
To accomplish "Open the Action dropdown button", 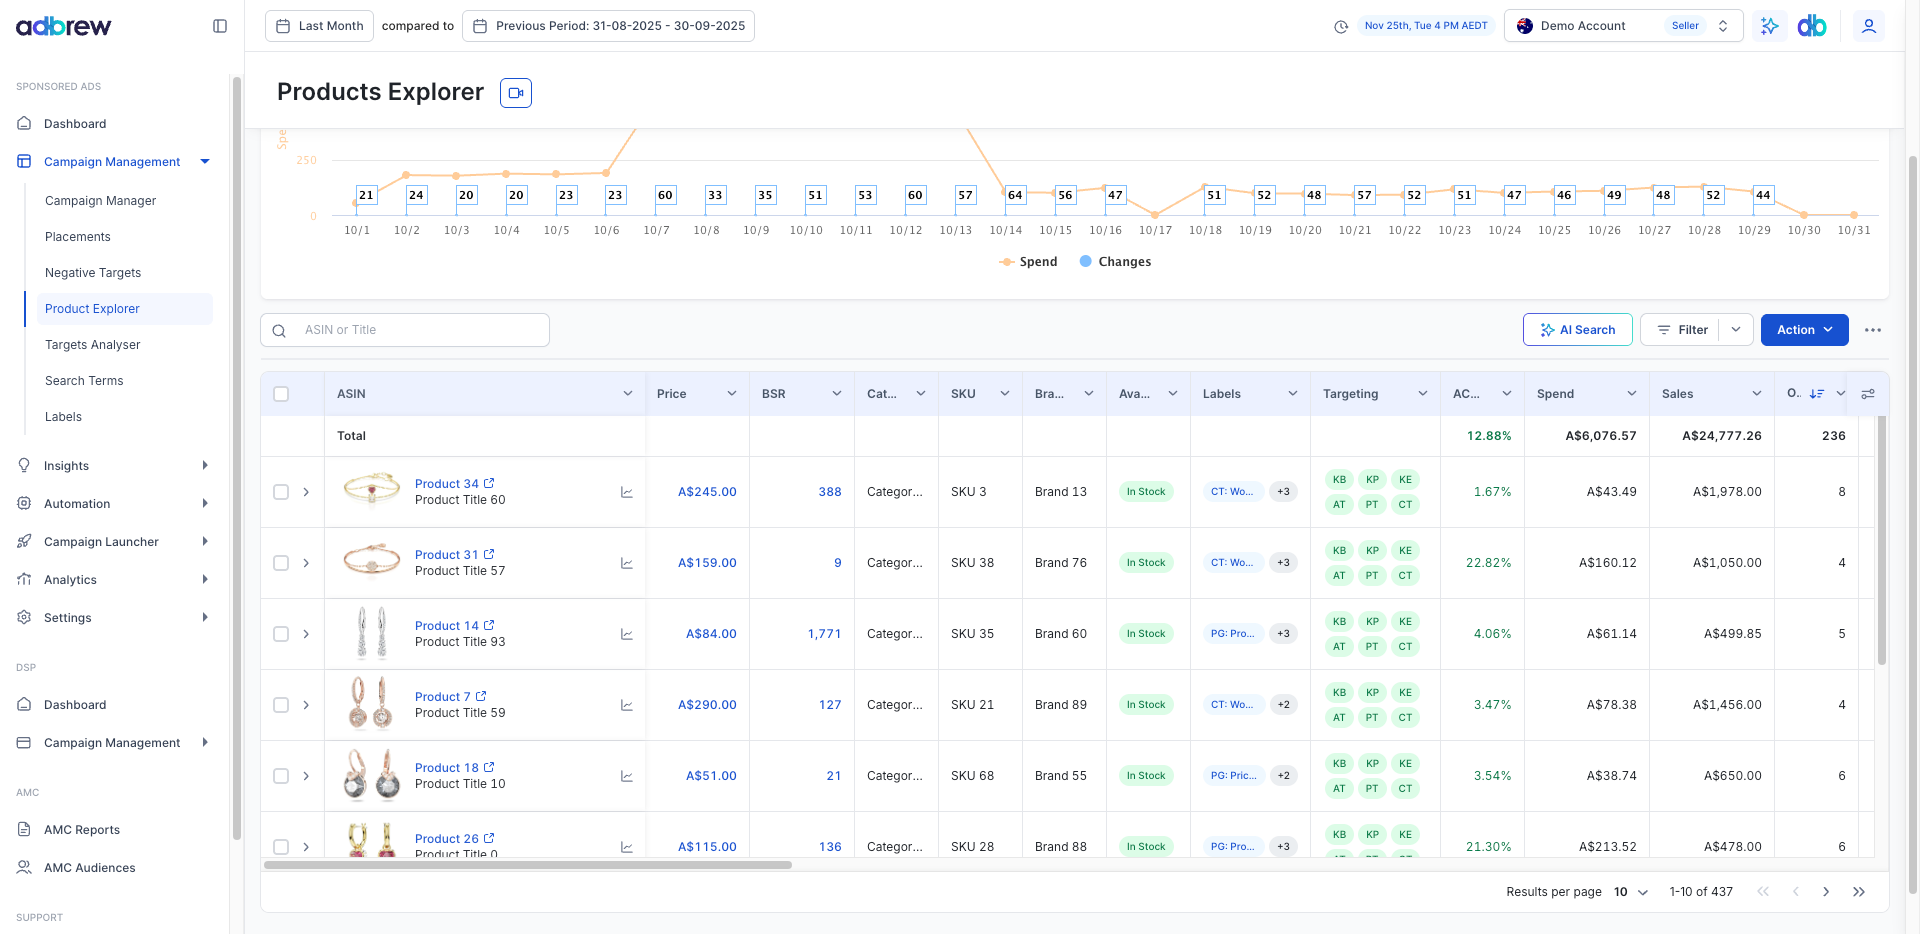I will 1804,330.
